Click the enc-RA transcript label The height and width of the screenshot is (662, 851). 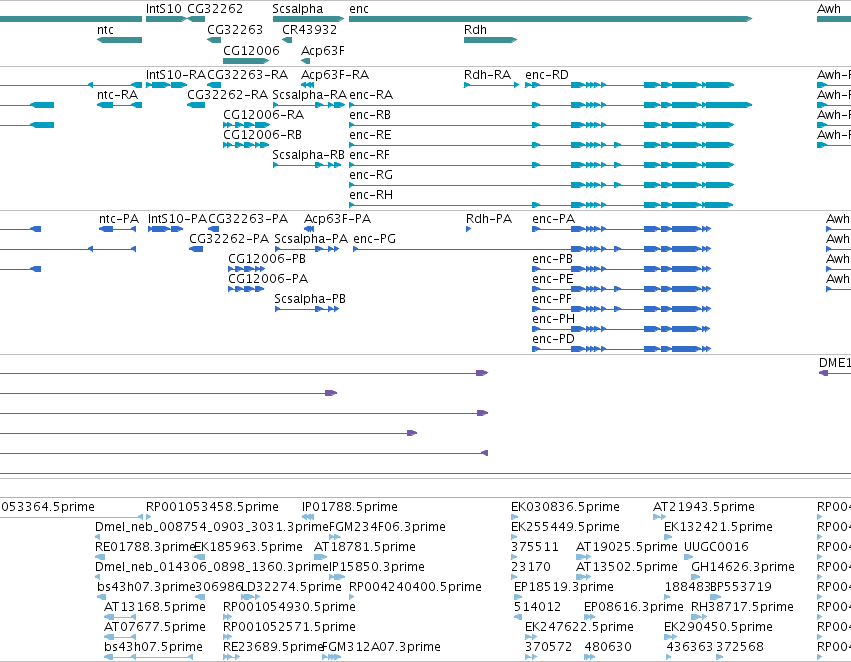pos(371,94)
